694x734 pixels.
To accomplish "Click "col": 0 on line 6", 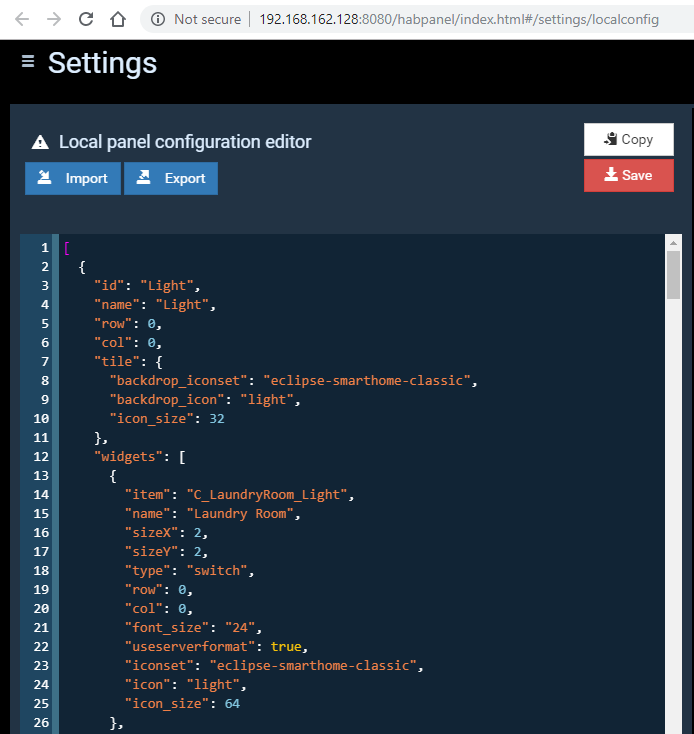I will click(128, 343).
